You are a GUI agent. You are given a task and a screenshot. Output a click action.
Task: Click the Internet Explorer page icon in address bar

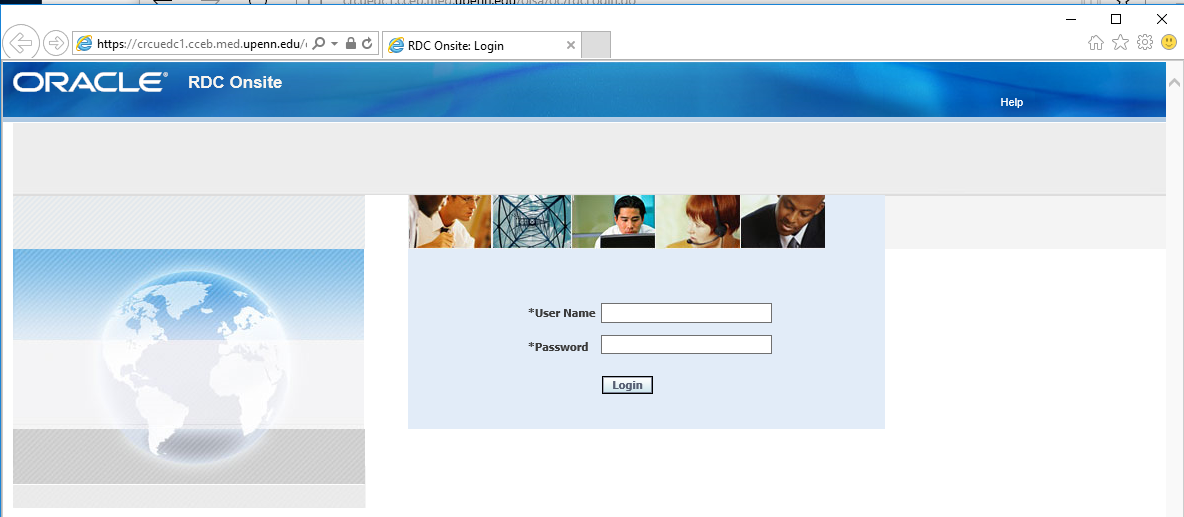pyautogui.click(x=85, y=44)
